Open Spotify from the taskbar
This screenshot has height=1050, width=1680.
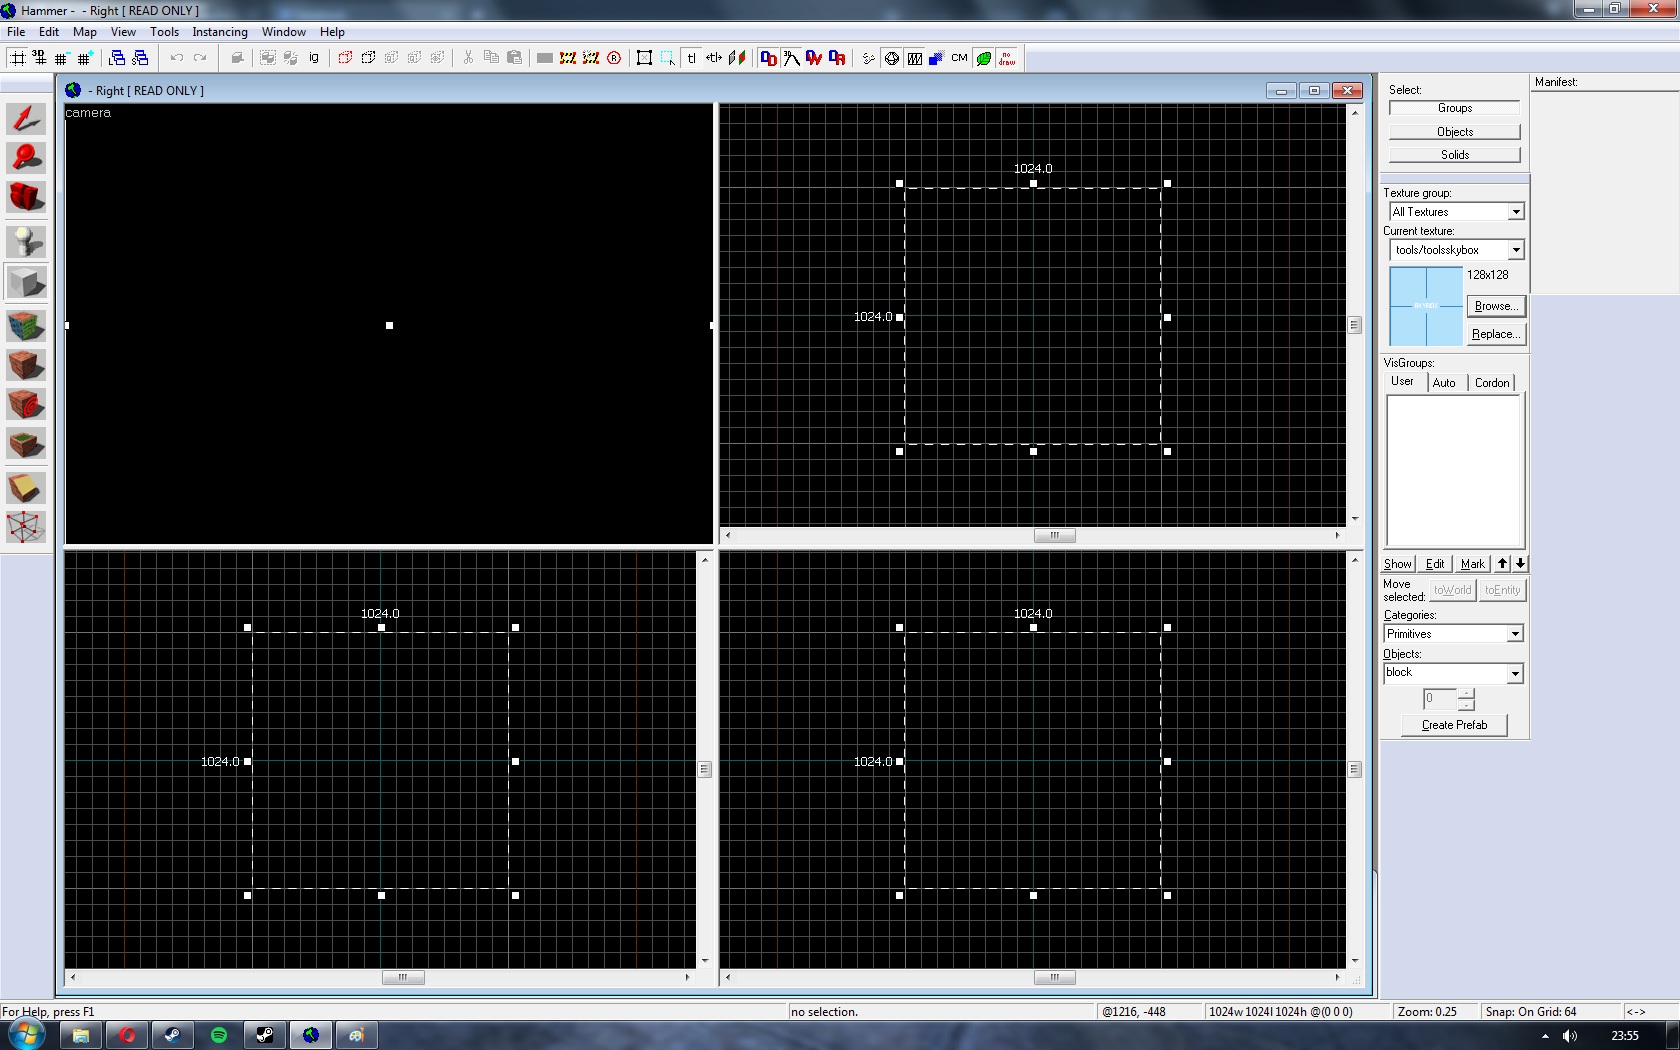tap(219, 1035)
